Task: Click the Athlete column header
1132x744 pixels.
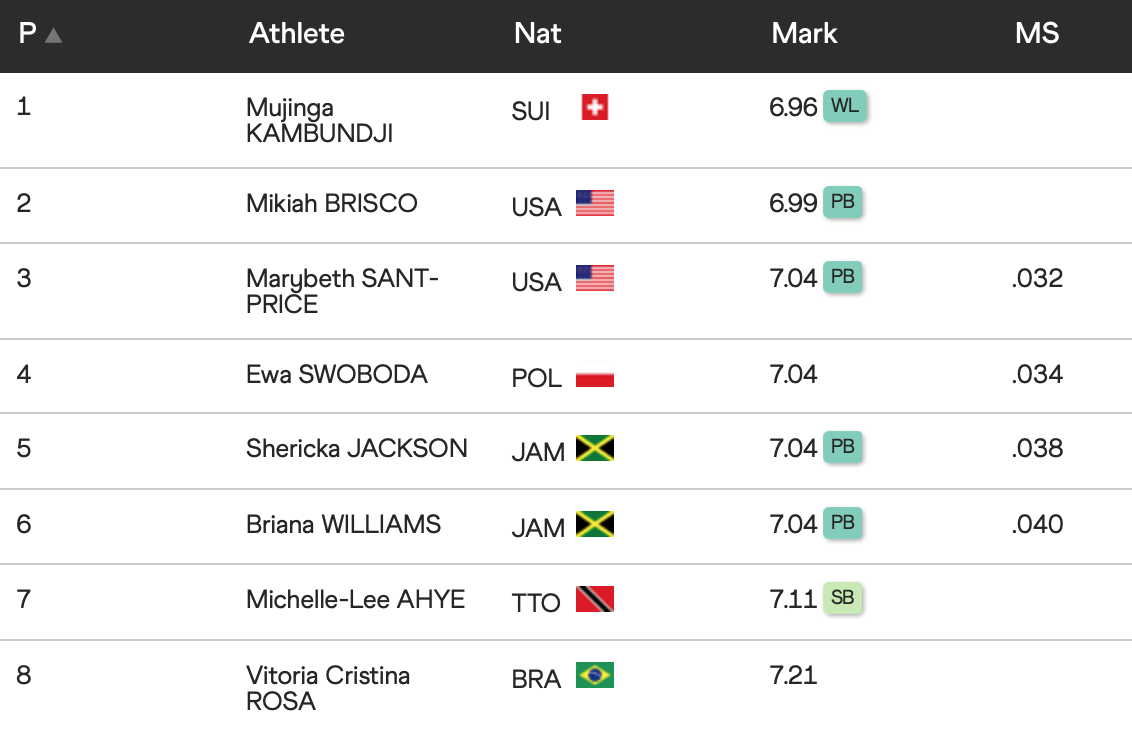Action: [297, 33]
